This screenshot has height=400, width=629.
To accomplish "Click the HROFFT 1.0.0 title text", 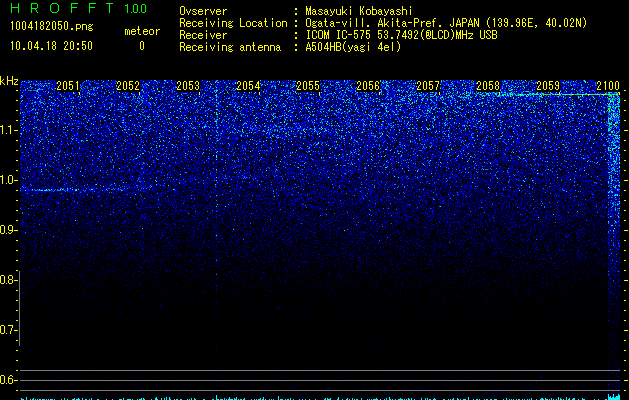I will tap(78, 8).
